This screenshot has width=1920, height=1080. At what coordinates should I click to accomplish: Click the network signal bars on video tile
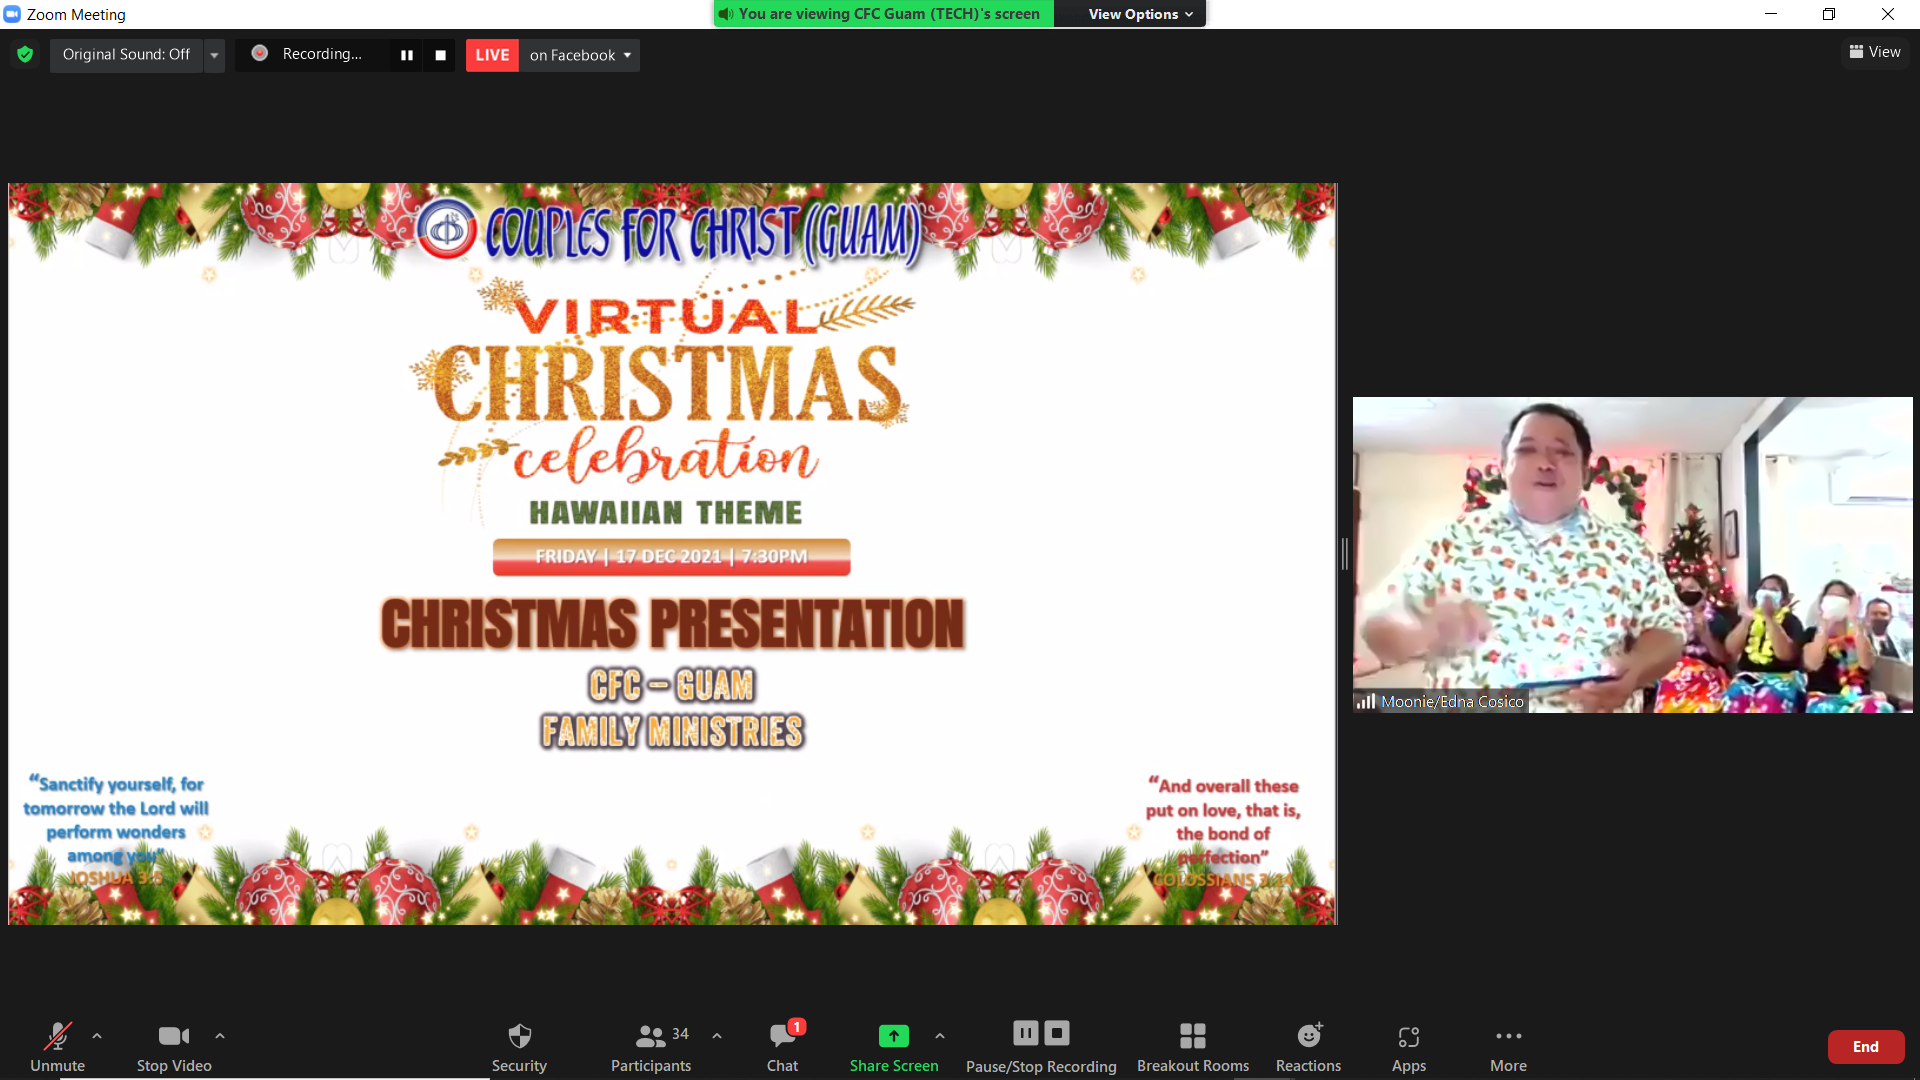pyautogui.click(x=1366, y=702)
